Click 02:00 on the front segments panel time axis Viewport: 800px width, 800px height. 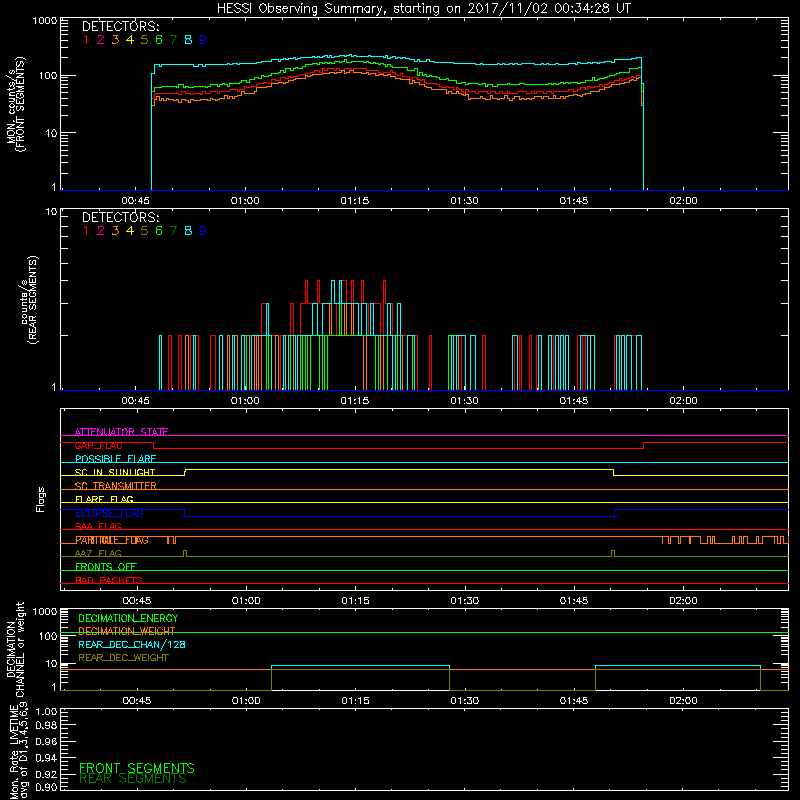[x=683, y=201]
